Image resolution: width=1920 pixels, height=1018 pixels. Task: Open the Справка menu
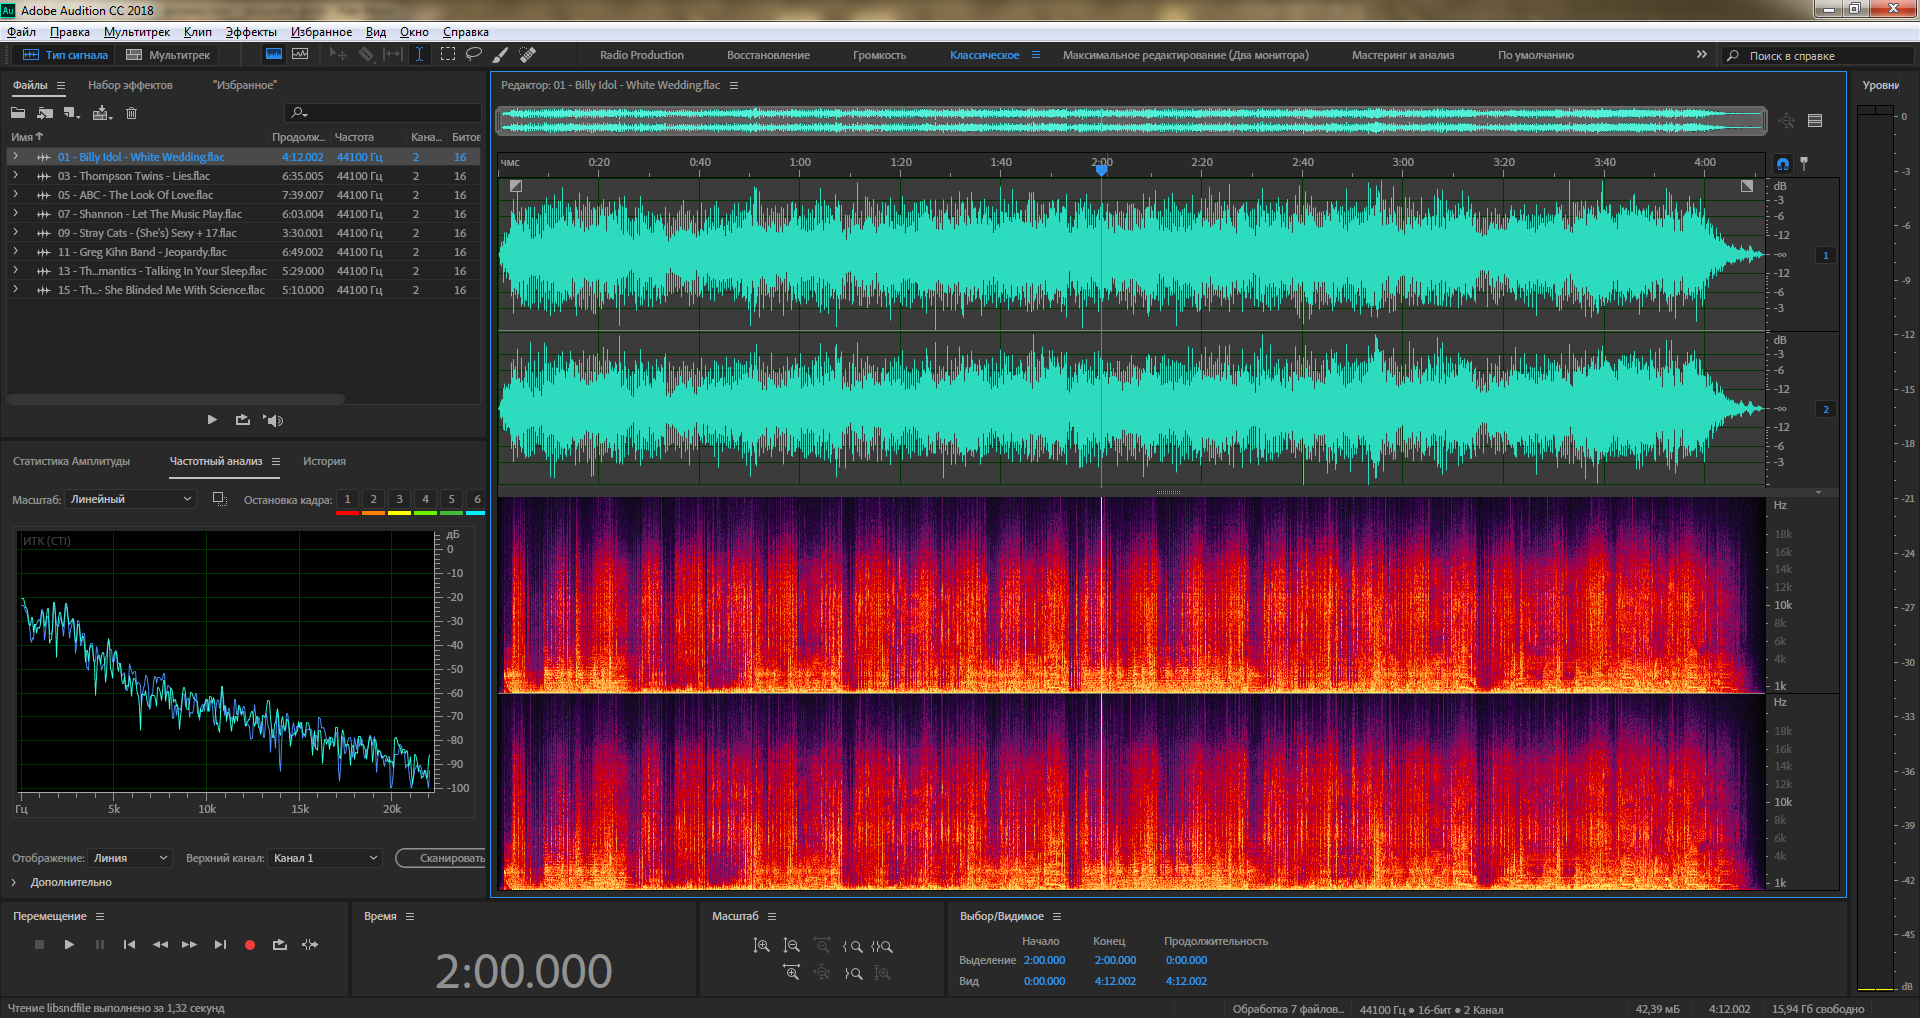click(466, 32)
